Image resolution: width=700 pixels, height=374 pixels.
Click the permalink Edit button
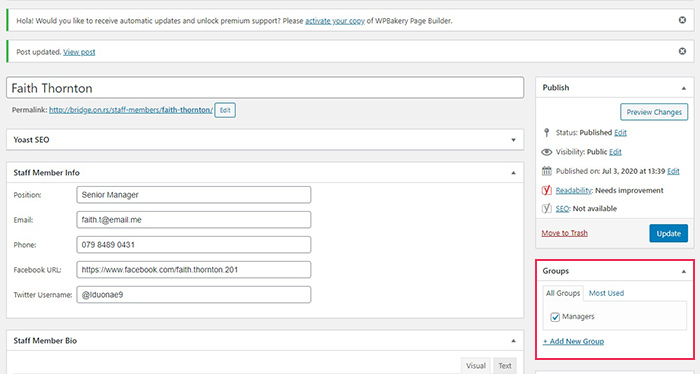(x=225, y=110)
